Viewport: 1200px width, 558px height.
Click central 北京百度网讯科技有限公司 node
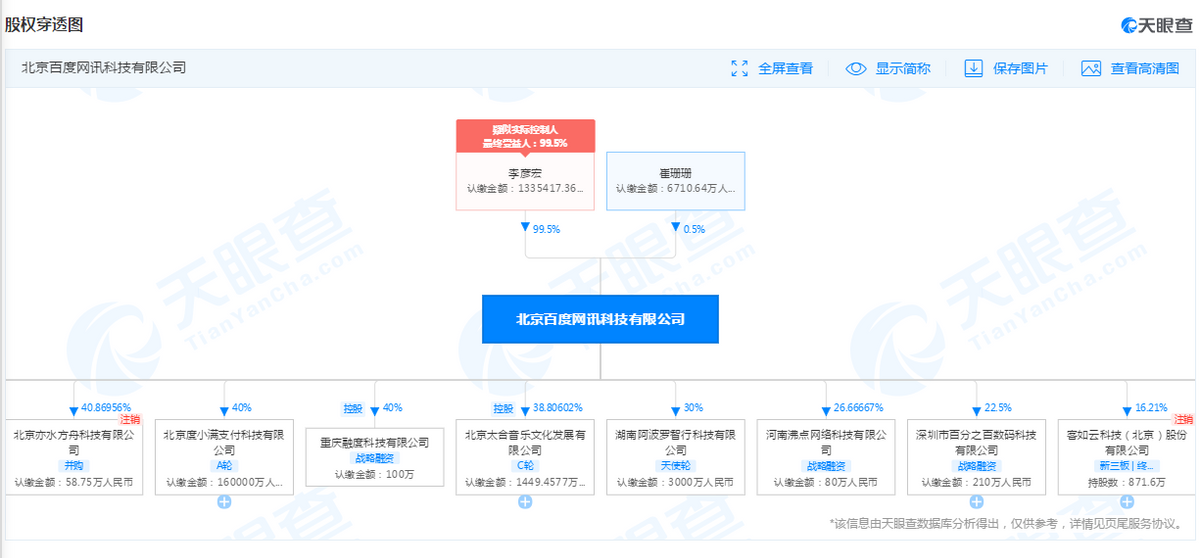point(600,319)
